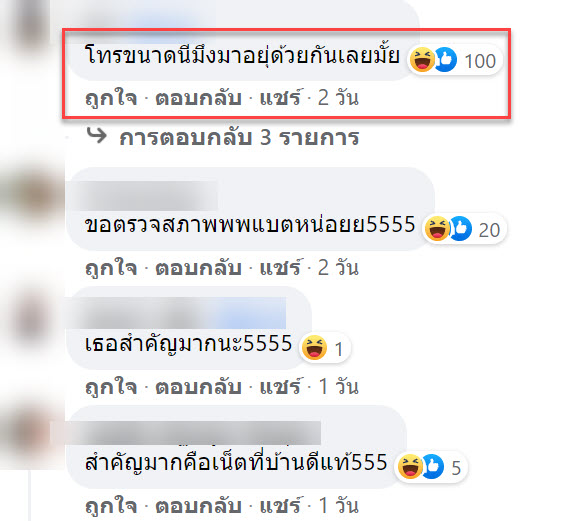Click the laughing emoji on the 100-reaction comment
This screenshot has height=521, width=566.
422,59
